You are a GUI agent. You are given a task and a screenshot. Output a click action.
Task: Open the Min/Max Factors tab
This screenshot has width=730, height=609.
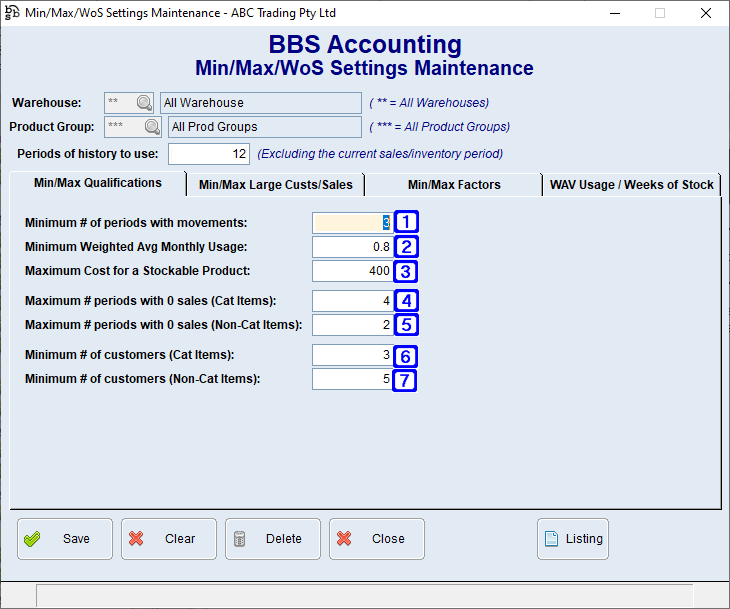click(454, 185)
